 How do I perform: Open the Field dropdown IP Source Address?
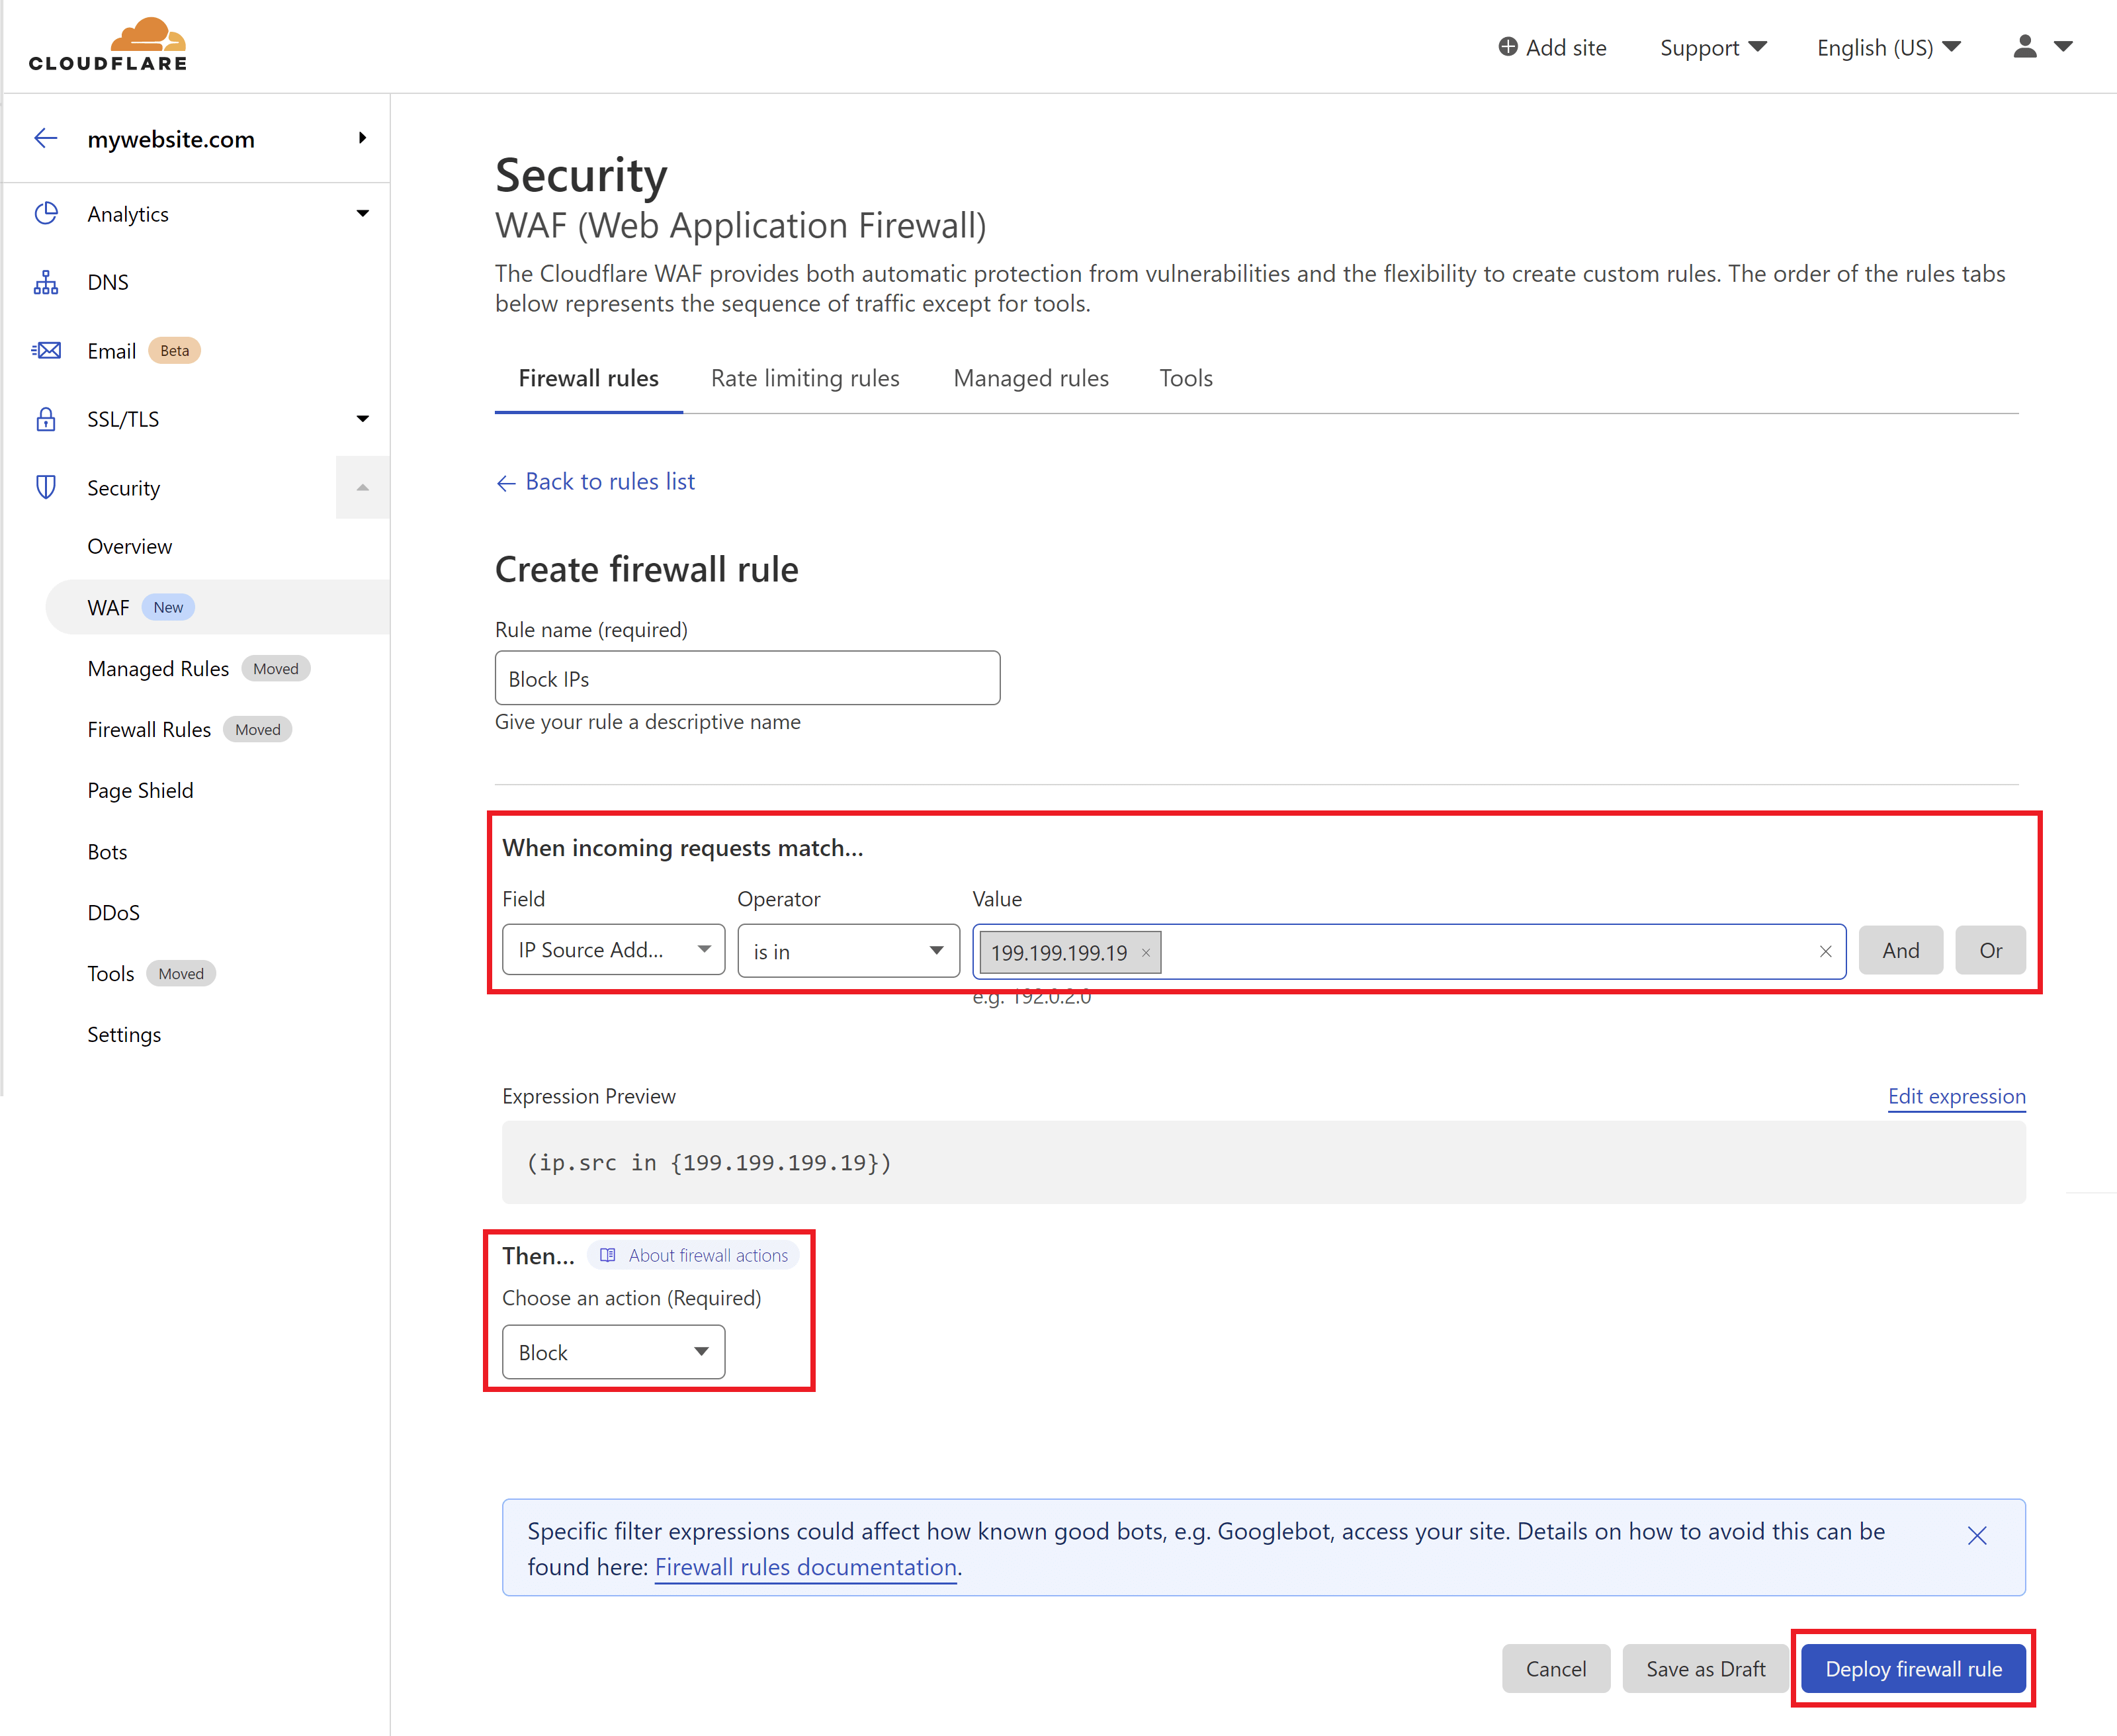pos(613,950)
